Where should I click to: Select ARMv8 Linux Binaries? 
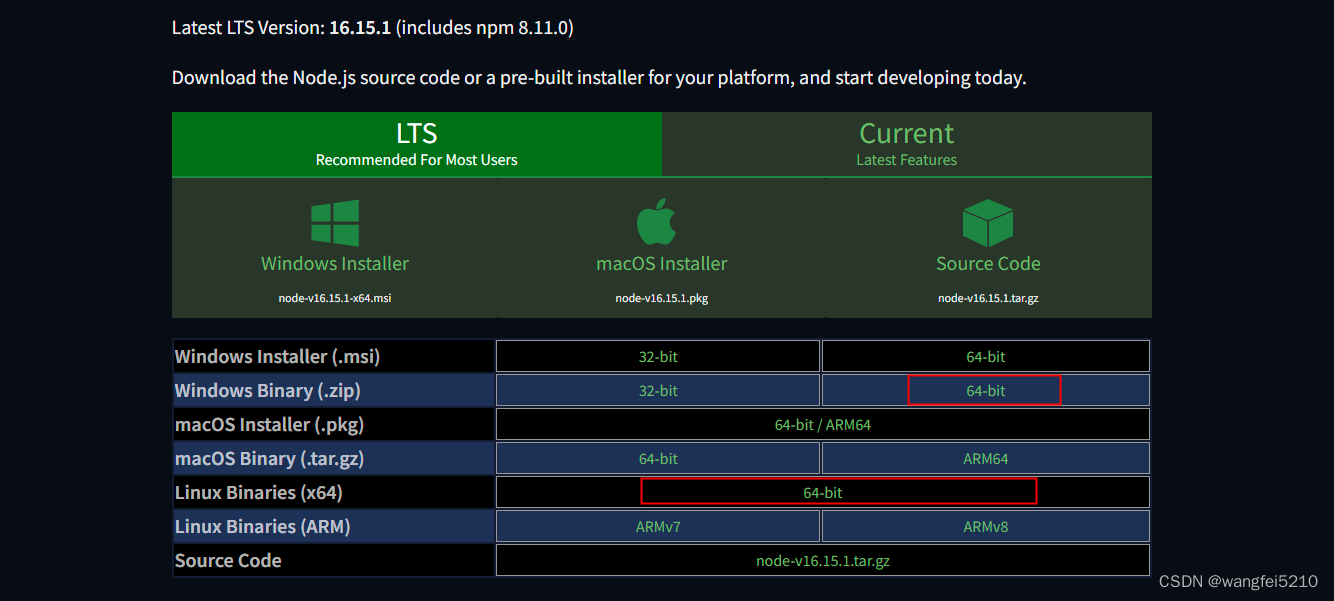(x=986, y=527)
